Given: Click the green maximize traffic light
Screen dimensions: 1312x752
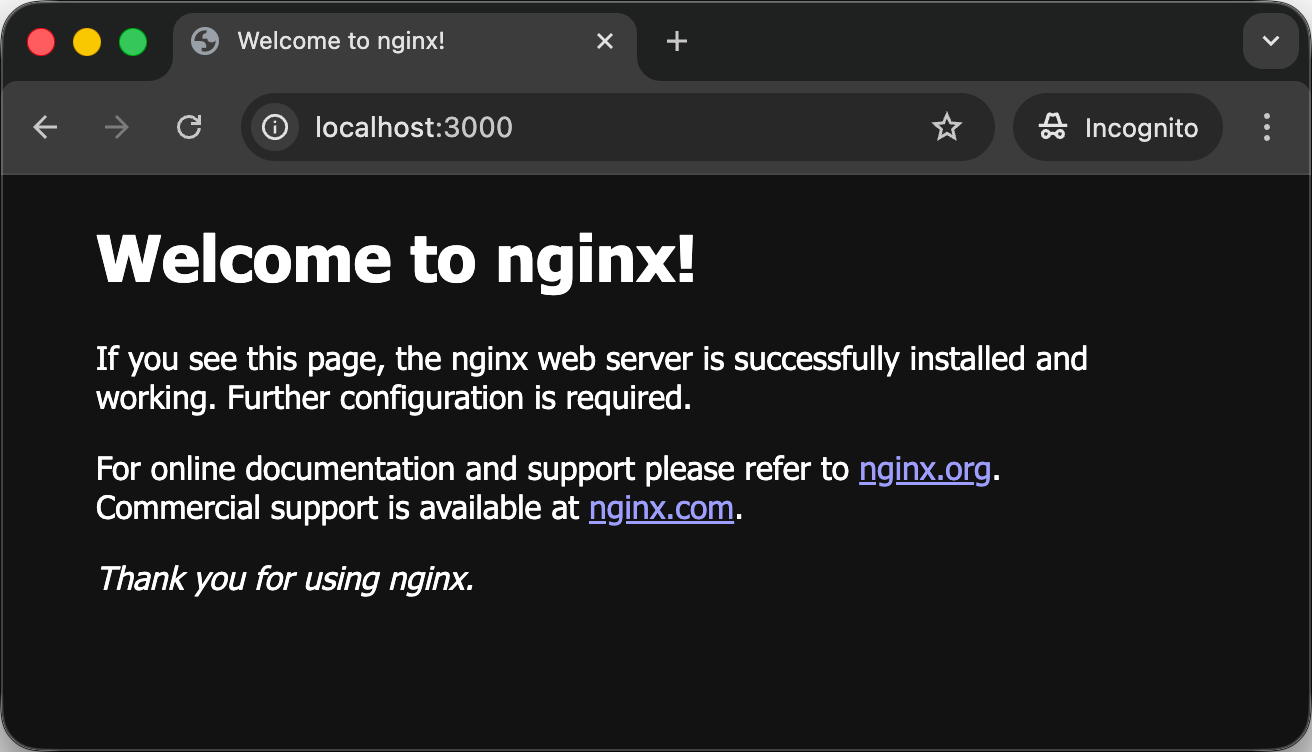Looking at the screenshot, I should coord(132,41).
